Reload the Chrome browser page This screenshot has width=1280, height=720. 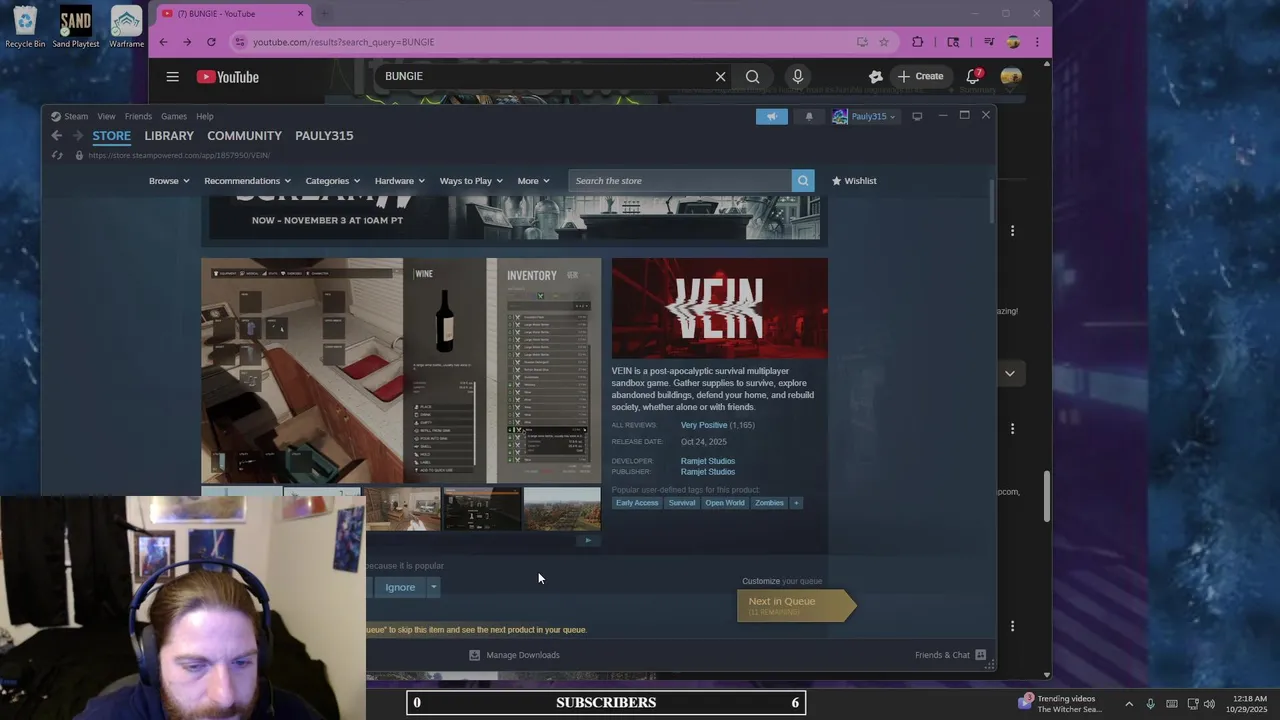point(211,42)
